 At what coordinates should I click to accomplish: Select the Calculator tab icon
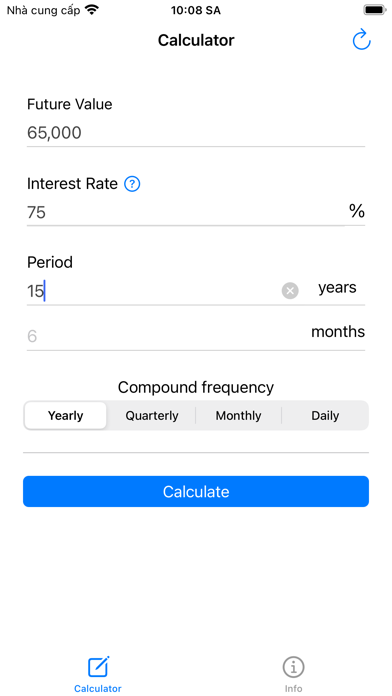(x=98, y=666)
